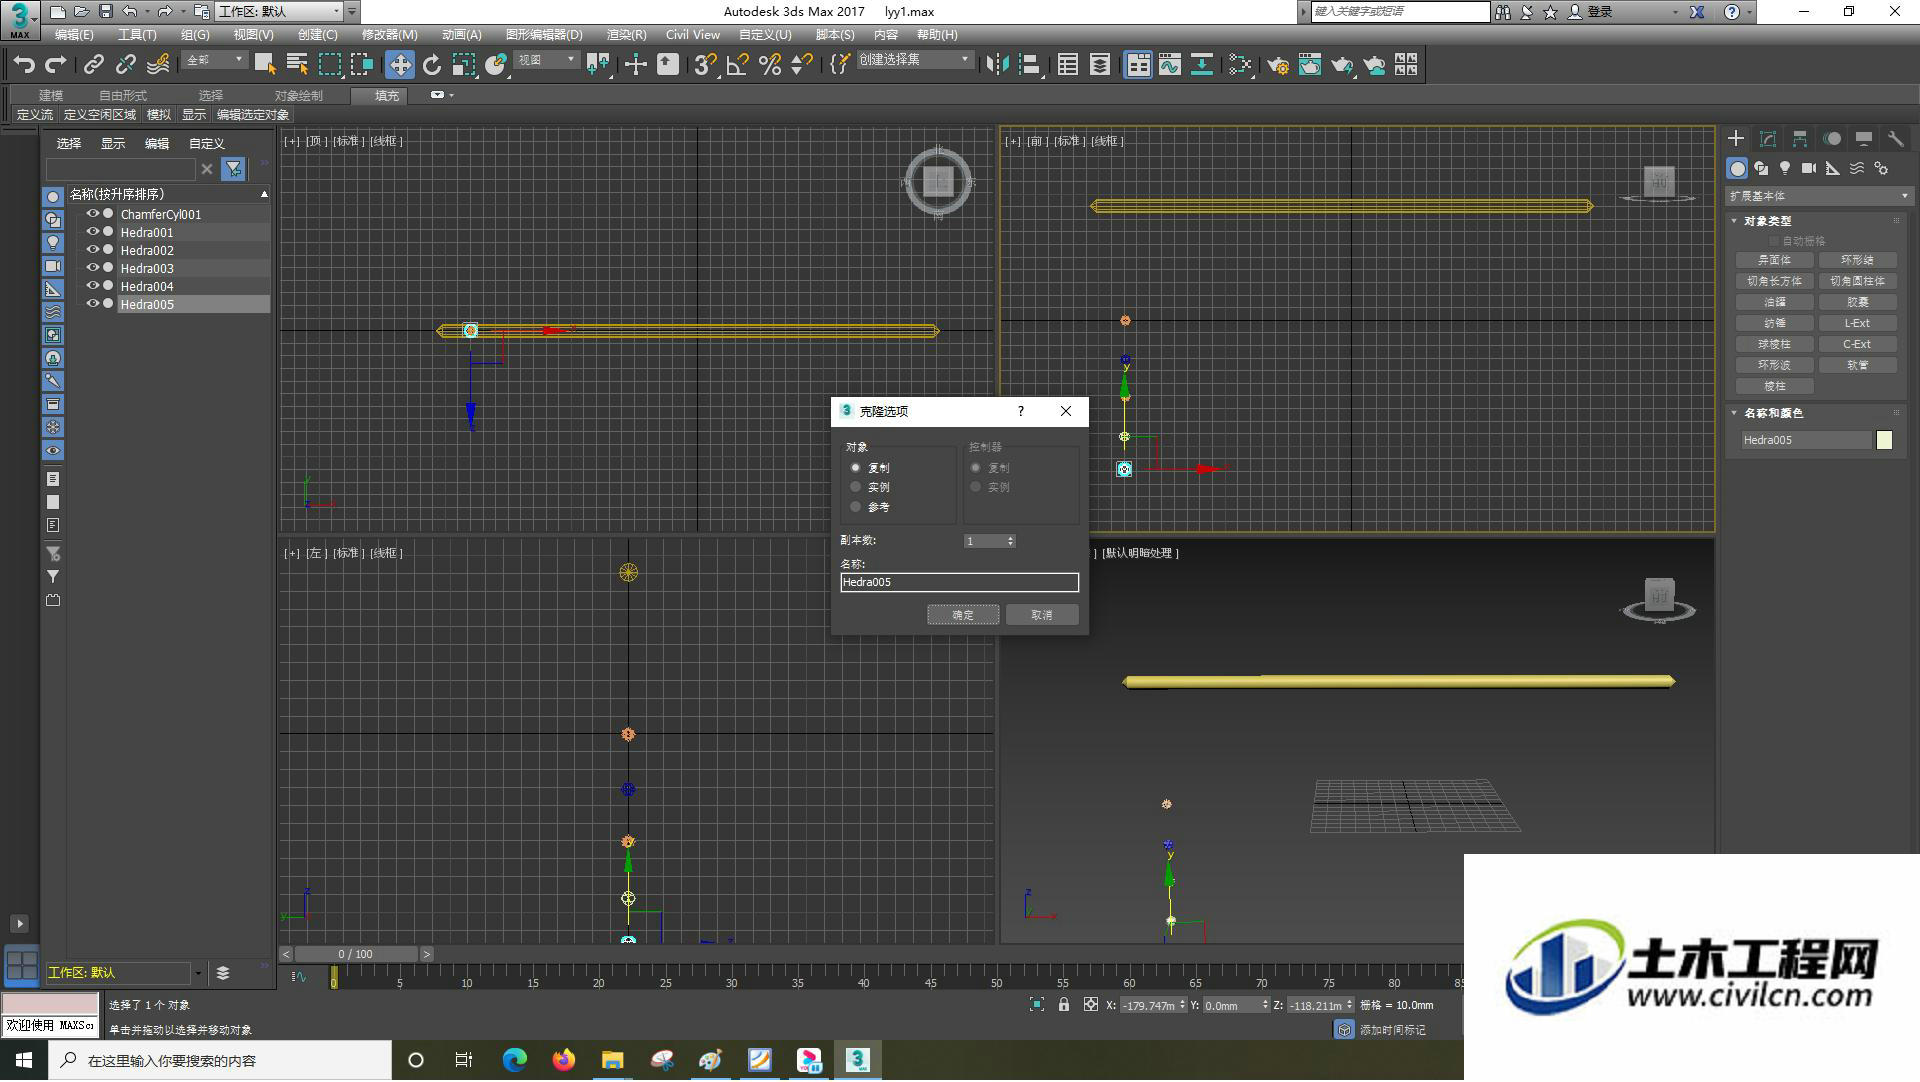Toggle selection lock icon in status bar

point(1064,1005)
